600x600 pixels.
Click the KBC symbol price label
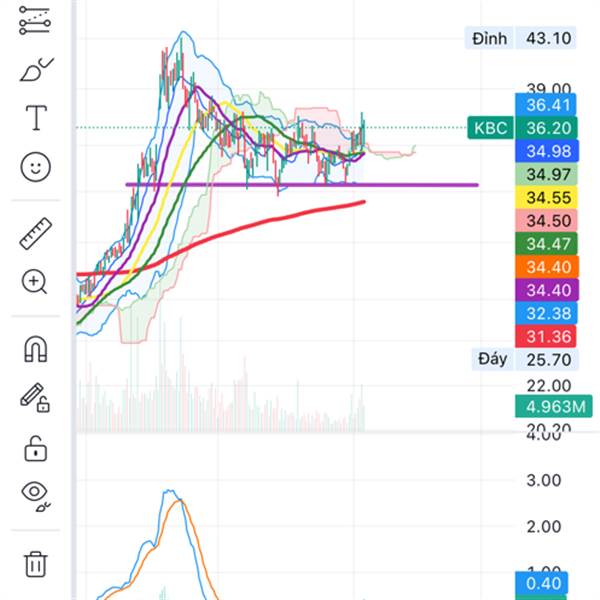[491, 128]
